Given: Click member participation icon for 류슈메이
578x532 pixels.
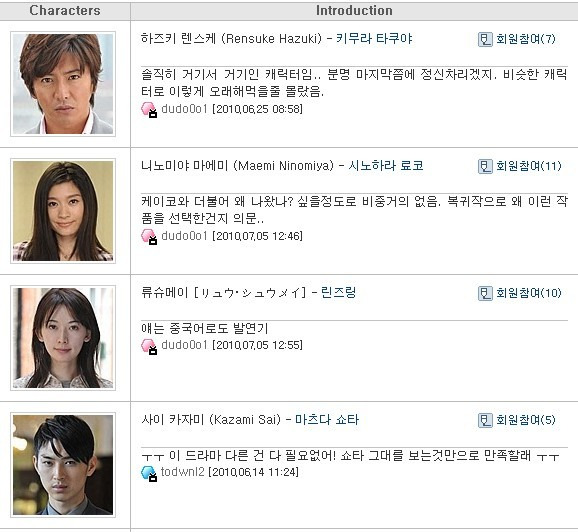Looking at the screenshot, I should [485, 293].
